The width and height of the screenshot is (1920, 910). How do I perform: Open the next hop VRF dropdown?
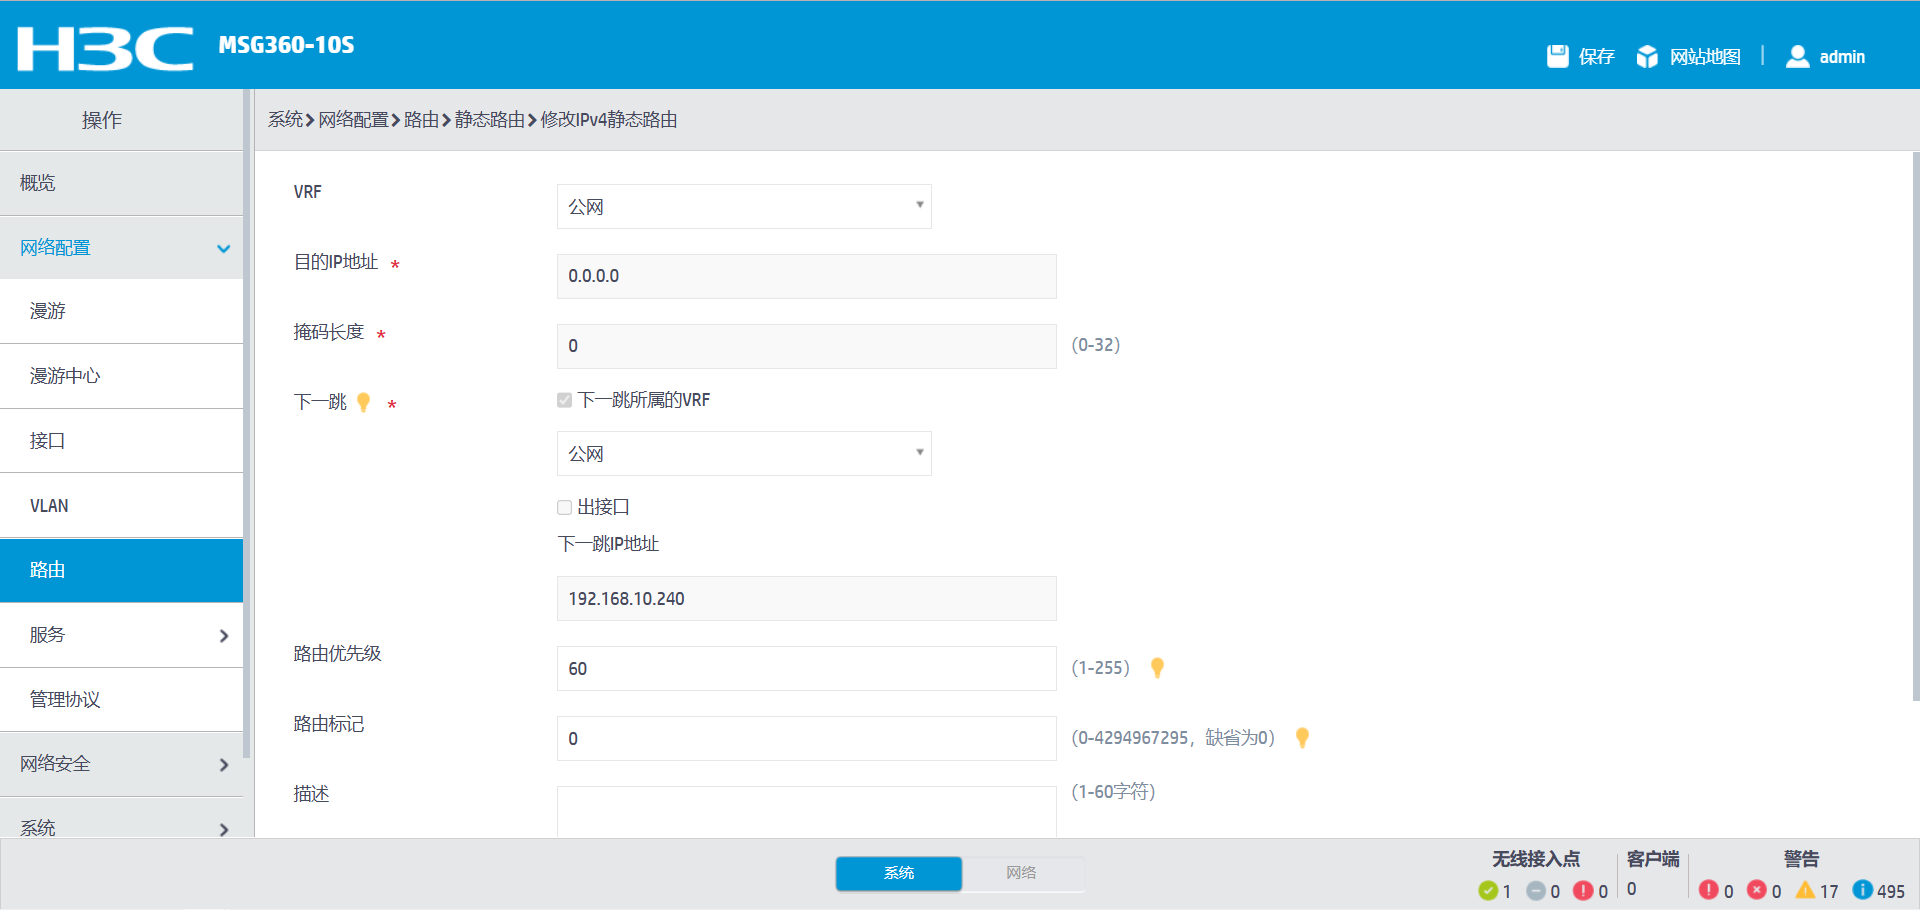(744, 453)
